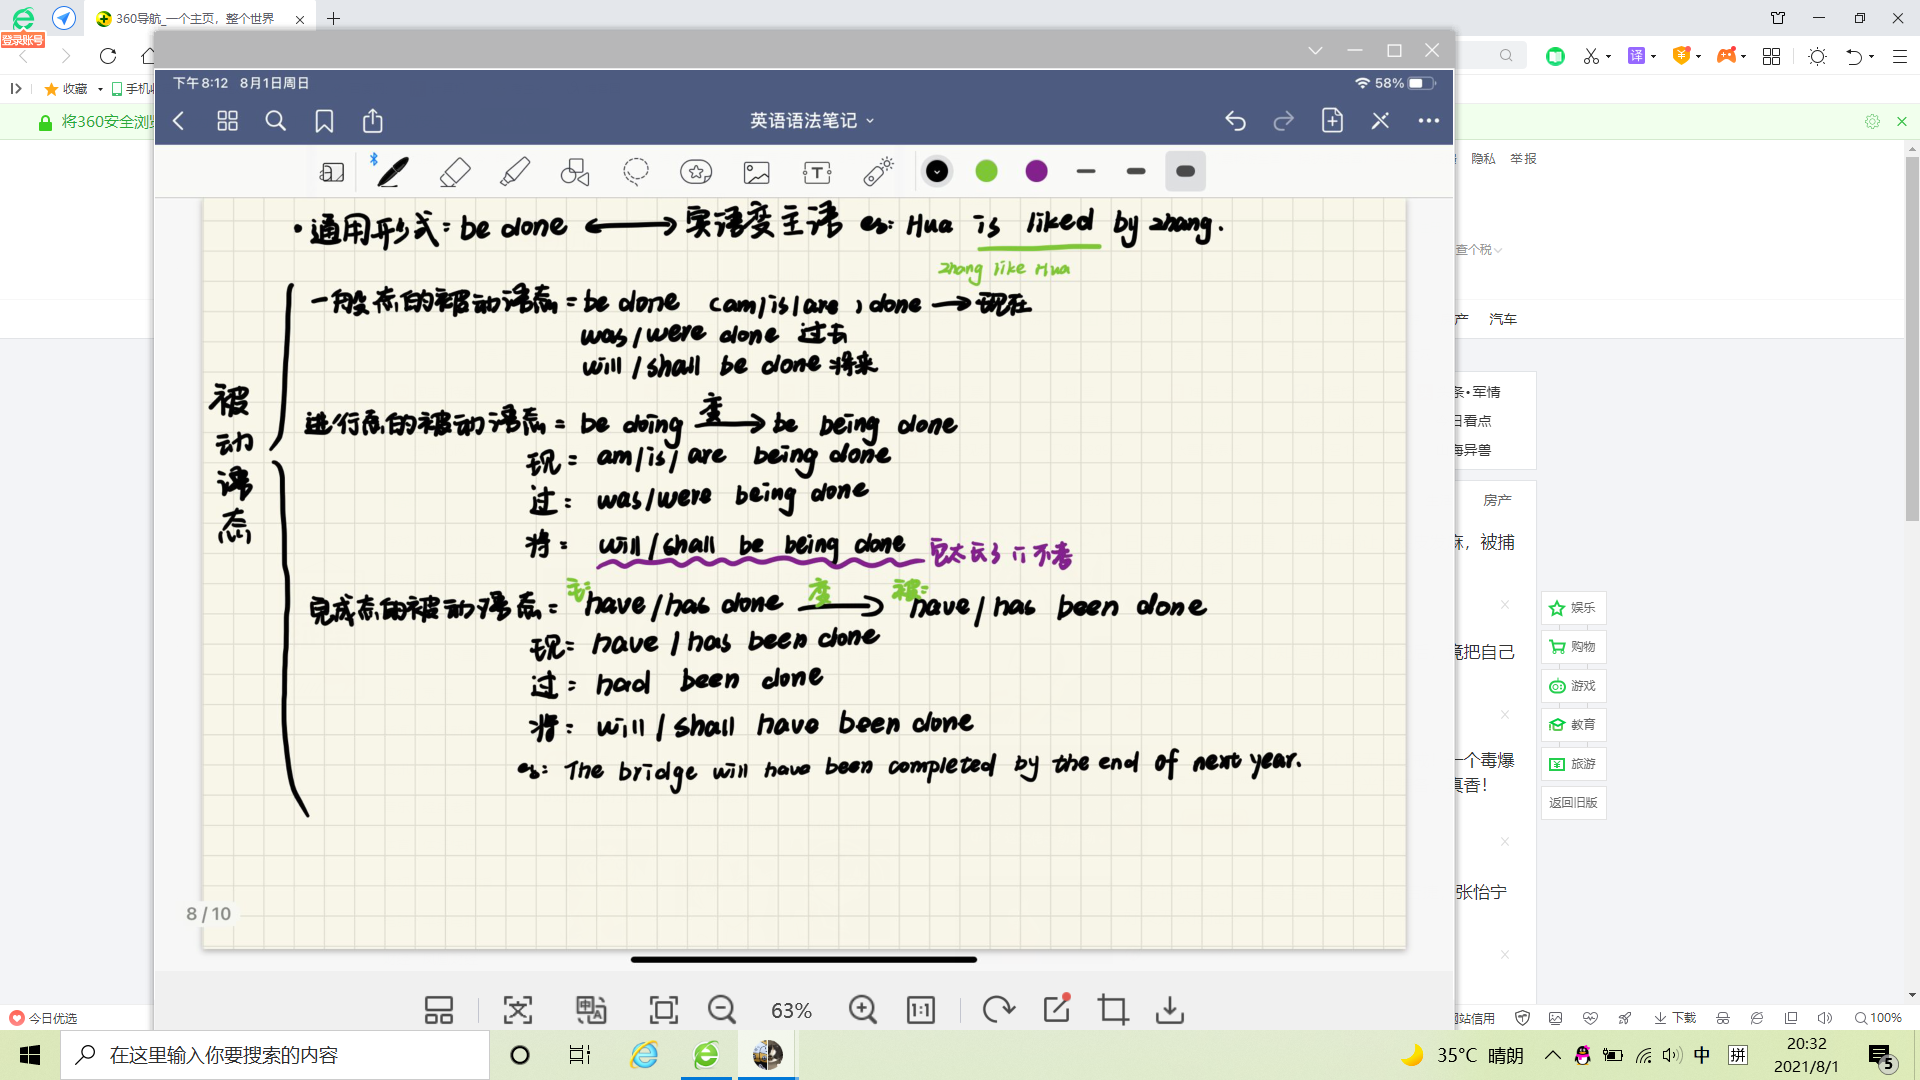Rotate the image with rotate icon
The width and height of the screenshot is (1920, 1080).
(997, 1010)
